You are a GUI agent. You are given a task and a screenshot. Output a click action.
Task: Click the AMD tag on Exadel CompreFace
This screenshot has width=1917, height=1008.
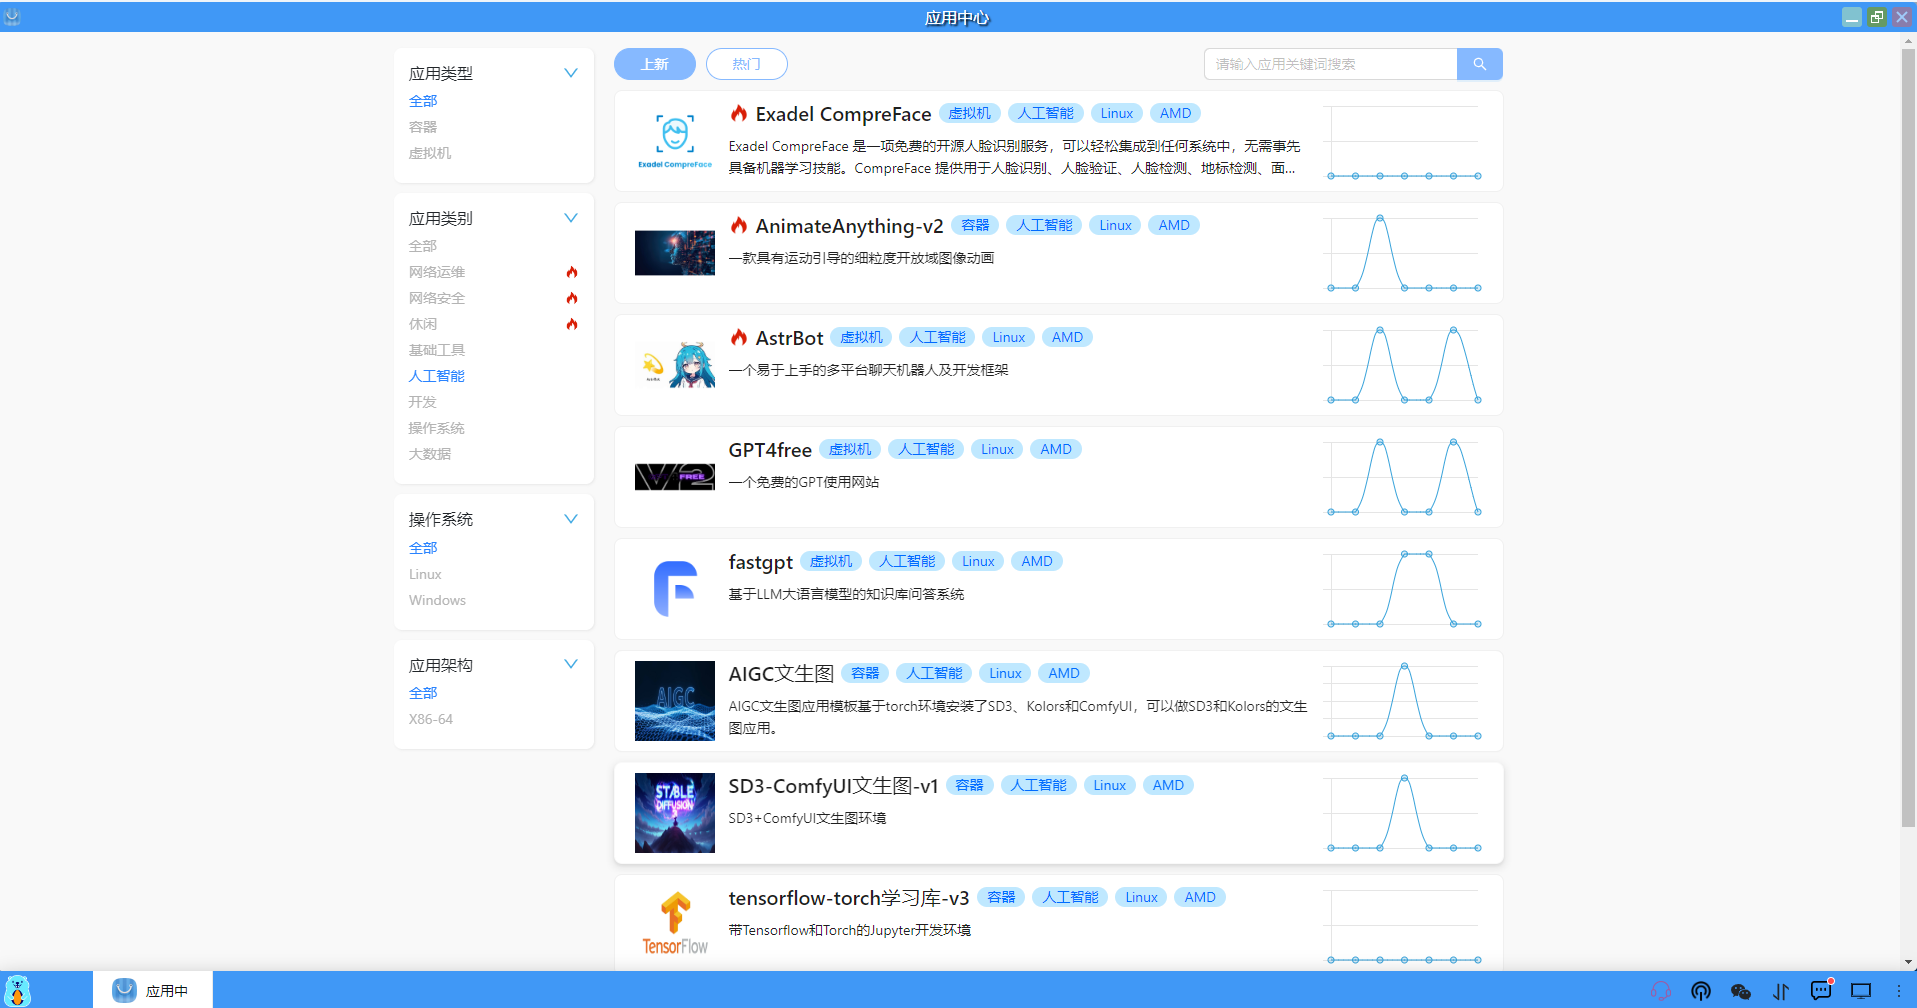point(1175,113)
